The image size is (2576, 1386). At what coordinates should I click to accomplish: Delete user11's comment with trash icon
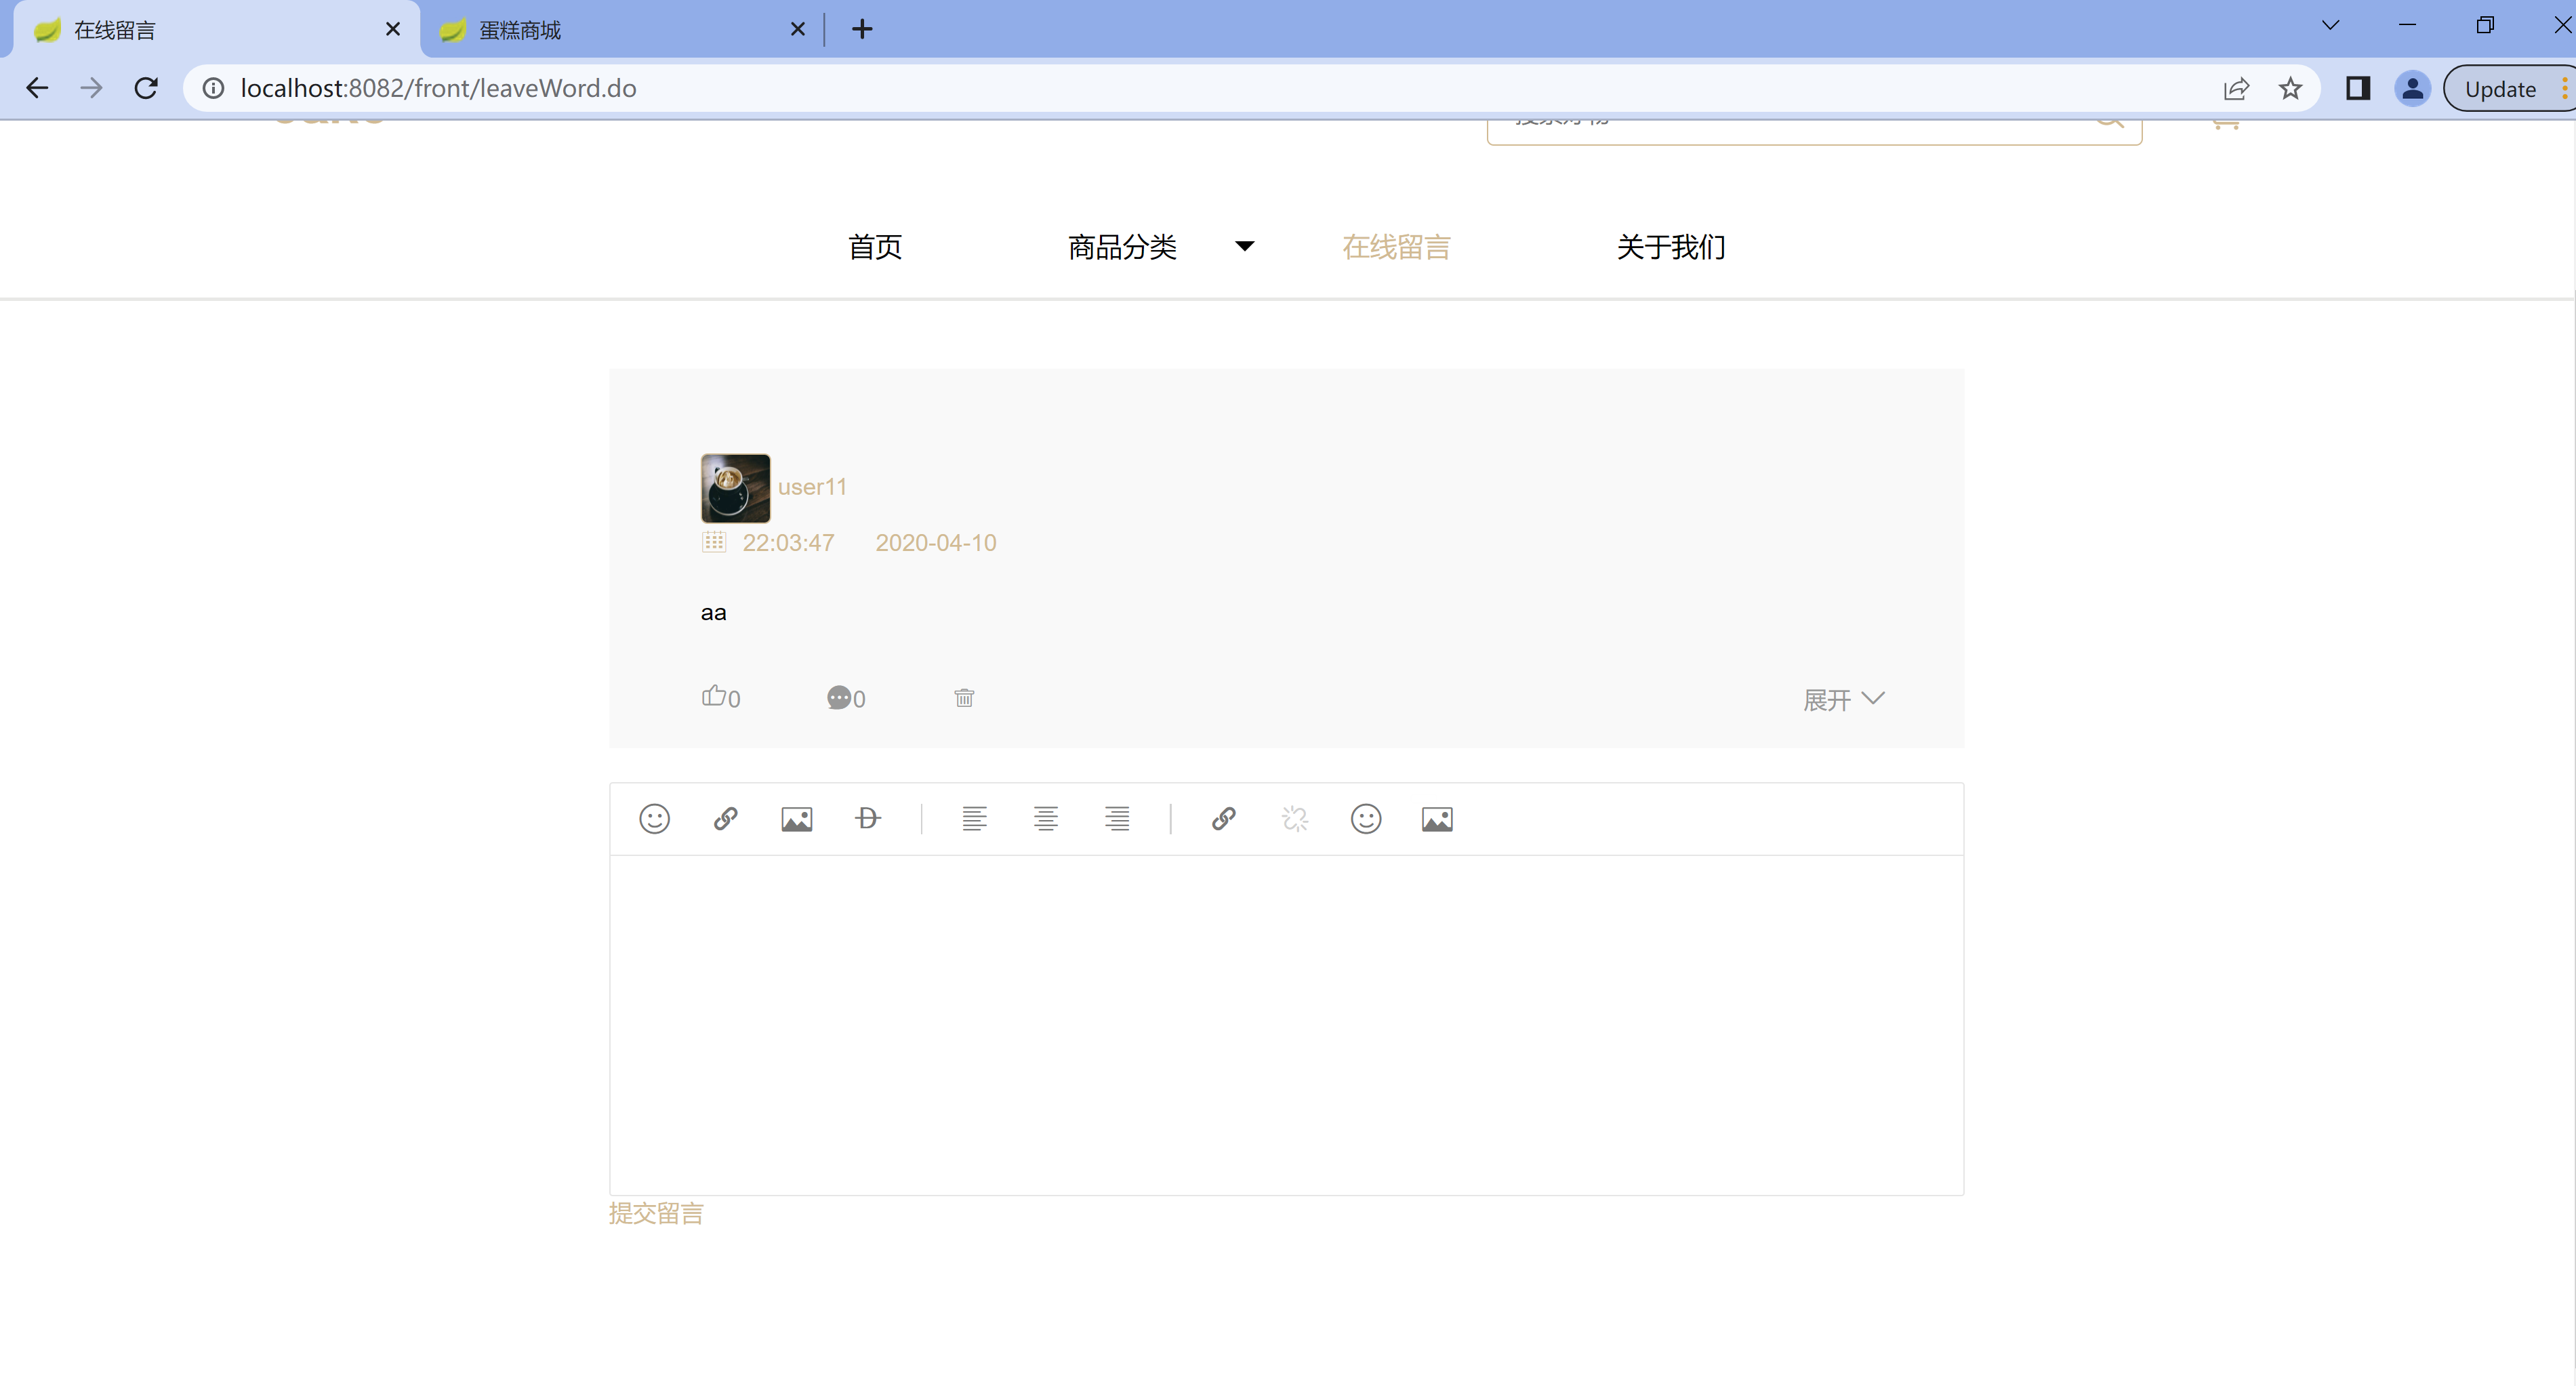[x=963, y=697]
